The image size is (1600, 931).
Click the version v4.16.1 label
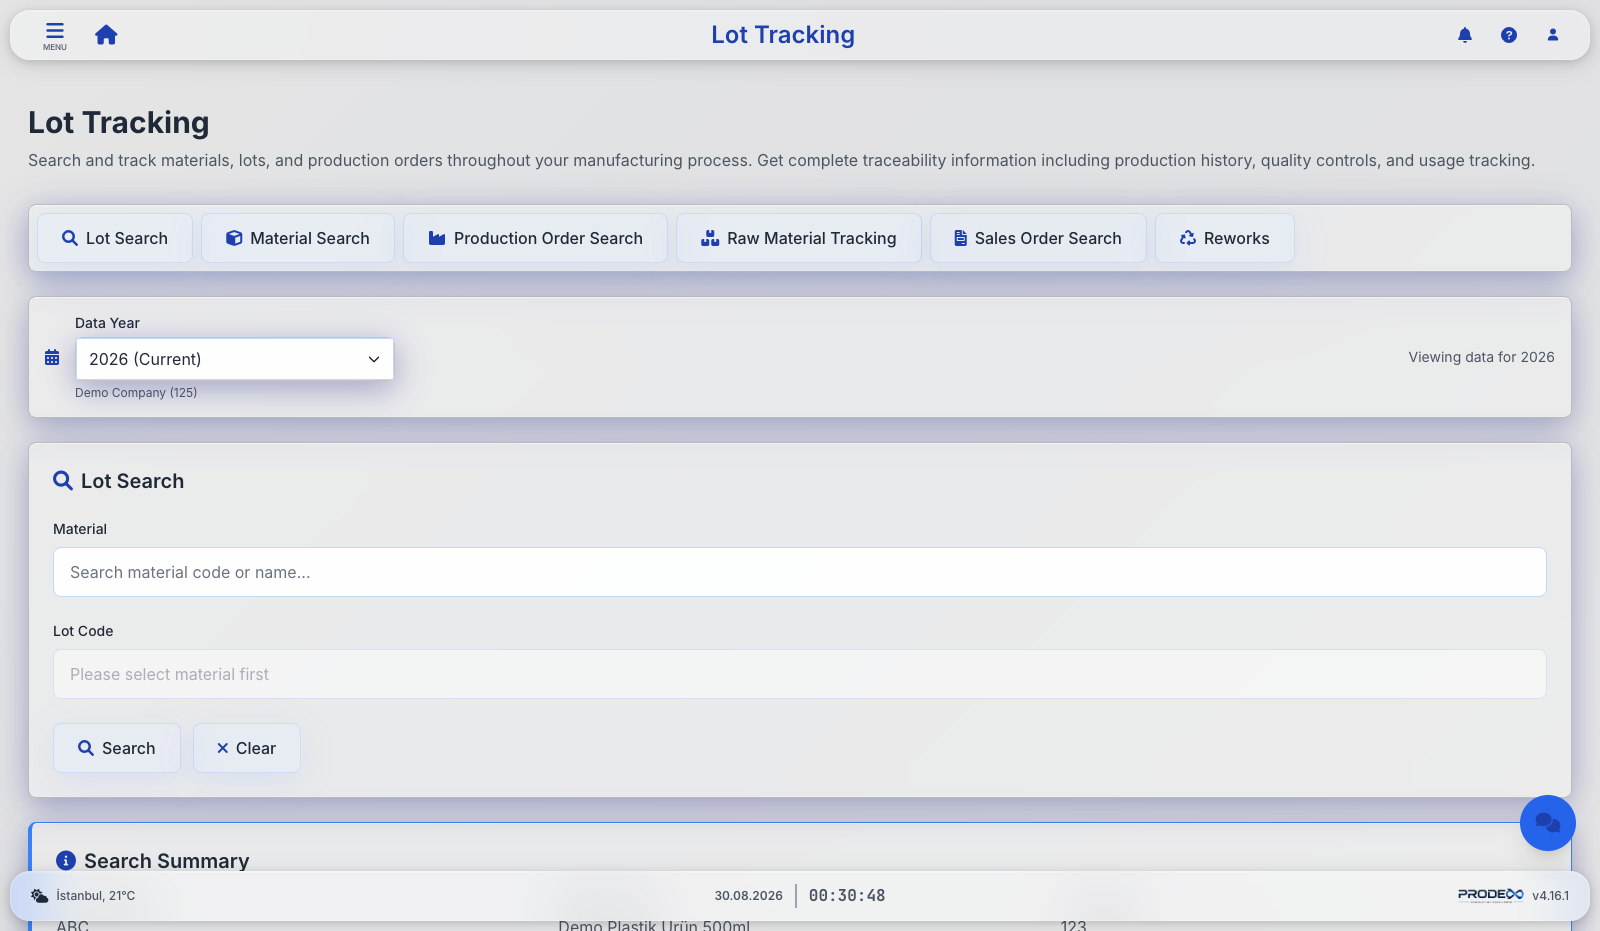coord(1551,896)
